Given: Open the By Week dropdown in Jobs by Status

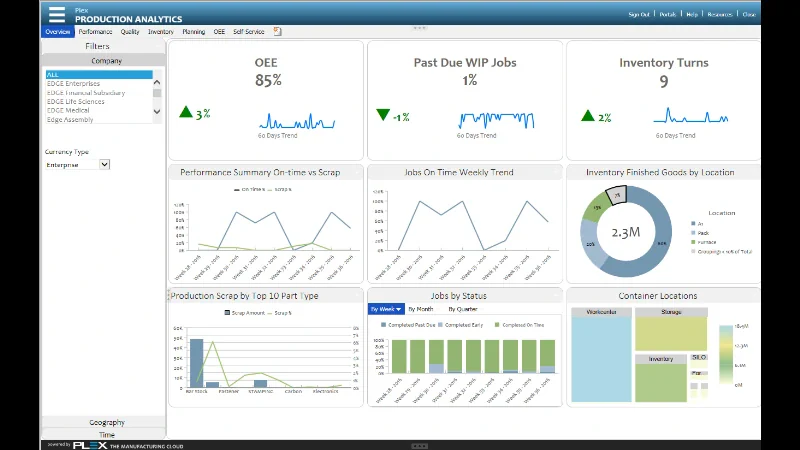Looking at the screenshot, I should coord(386,309).
